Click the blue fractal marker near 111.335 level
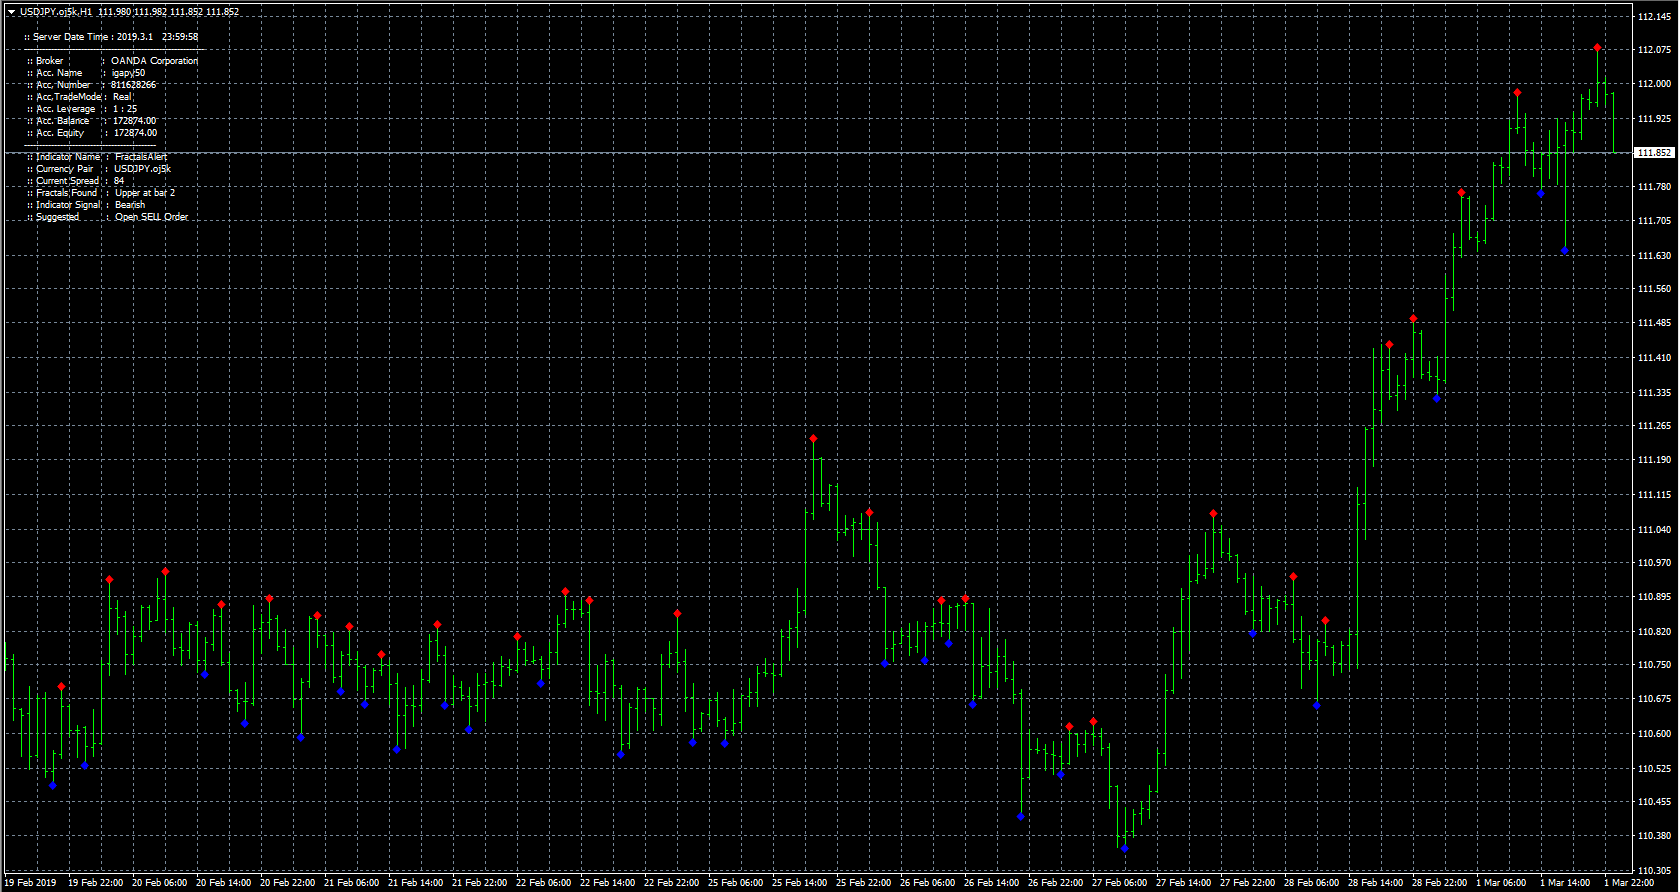The image size is (1680, 892). pyautogui.click(x=1437, y=398)
